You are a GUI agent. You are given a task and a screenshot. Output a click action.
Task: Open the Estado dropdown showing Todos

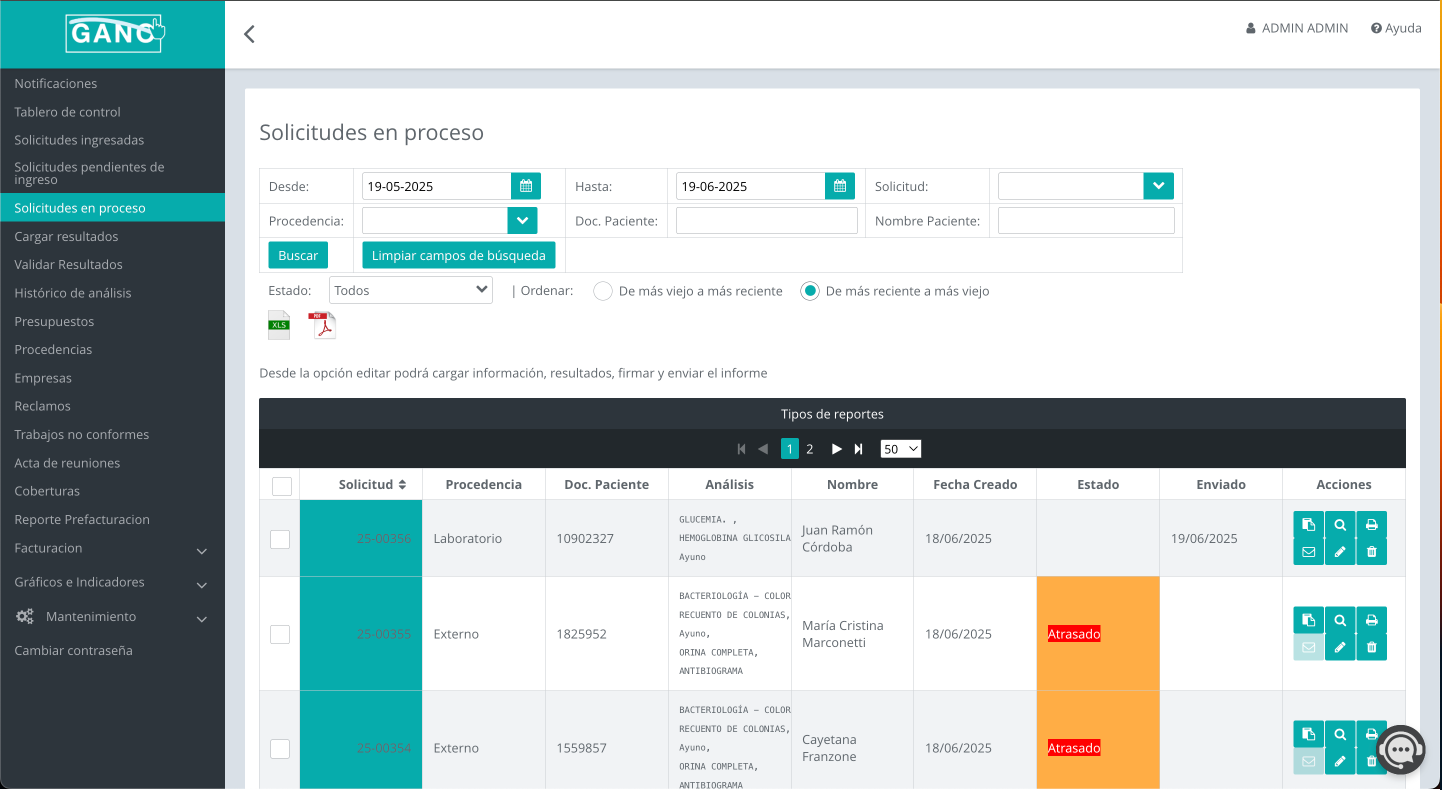coord(410,289)
